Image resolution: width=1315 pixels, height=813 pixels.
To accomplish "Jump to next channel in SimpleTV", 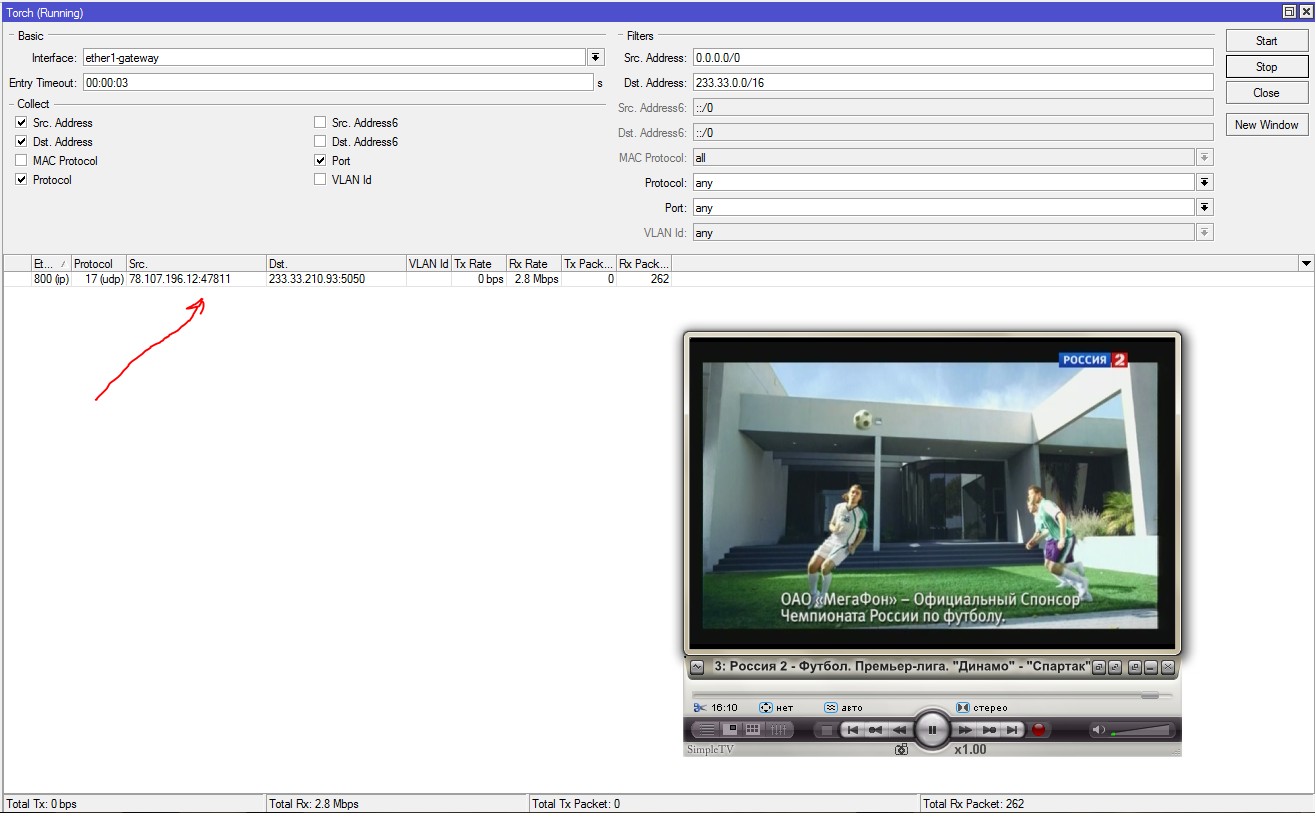I will pos(1012,730).
